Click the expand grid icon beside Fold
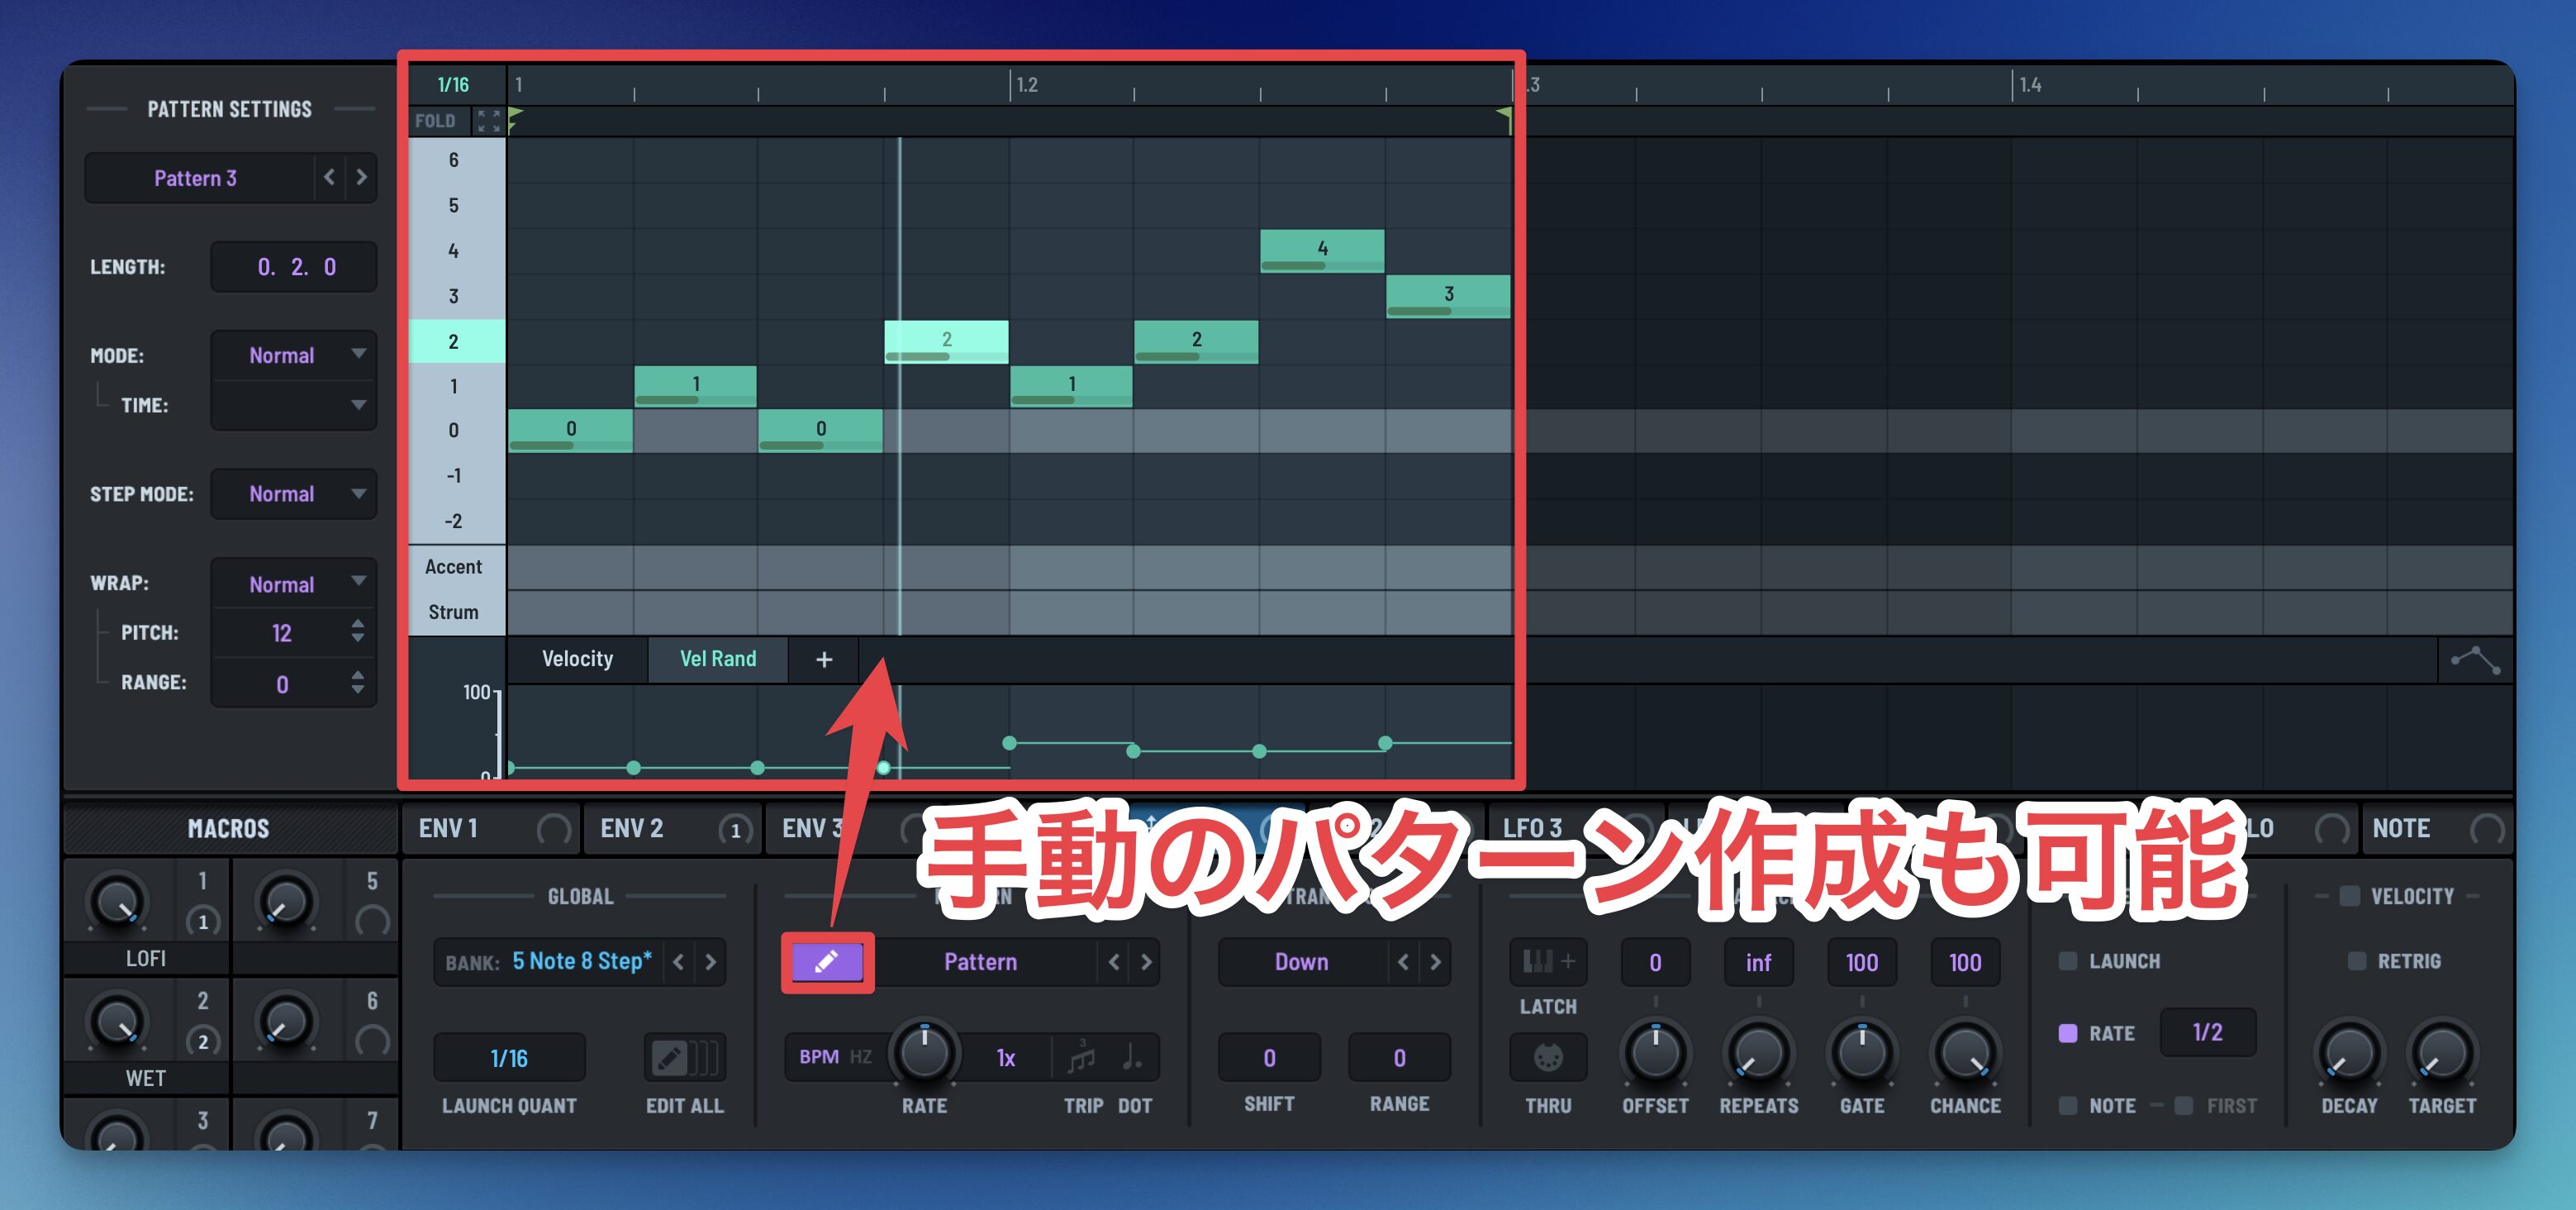The width and height of the screenshot is (2576, 1210). pyautogui.click(x=489, y=121)
